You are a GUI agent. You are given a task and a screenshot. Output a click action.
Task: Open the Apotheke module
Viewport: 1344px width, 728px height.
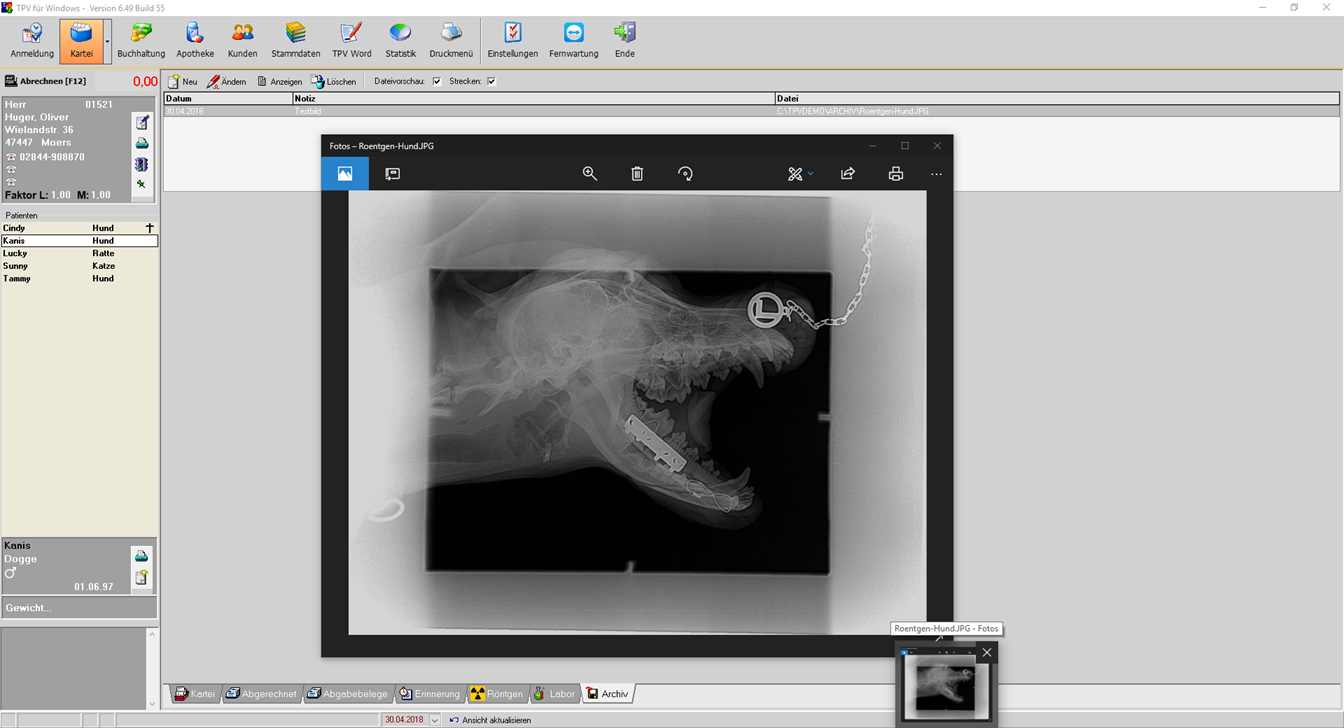(x=195, y=41)
